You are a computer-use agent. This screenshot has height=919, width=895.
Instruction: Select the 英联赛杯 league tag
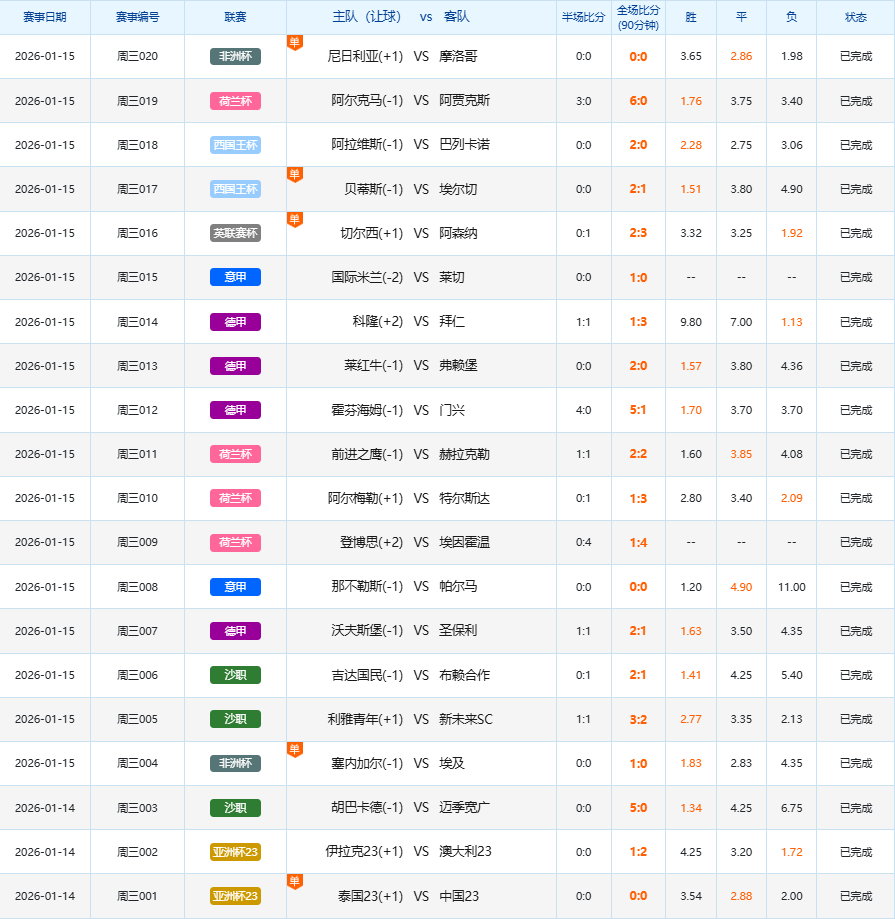point(235,233)
